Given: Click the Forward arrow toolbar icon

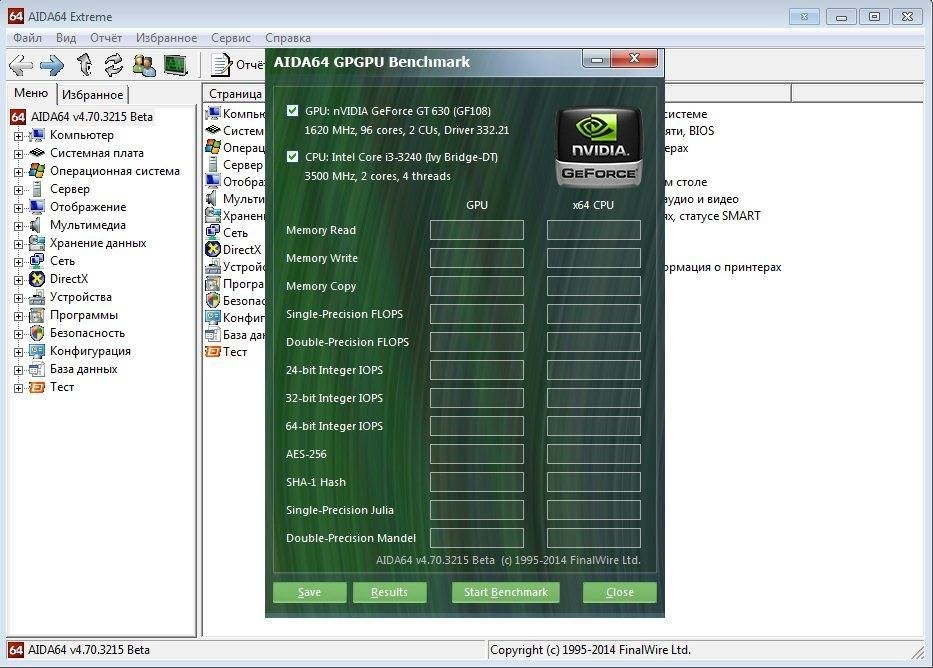Looking at the screenshot, I should click(x=52, y=65).
